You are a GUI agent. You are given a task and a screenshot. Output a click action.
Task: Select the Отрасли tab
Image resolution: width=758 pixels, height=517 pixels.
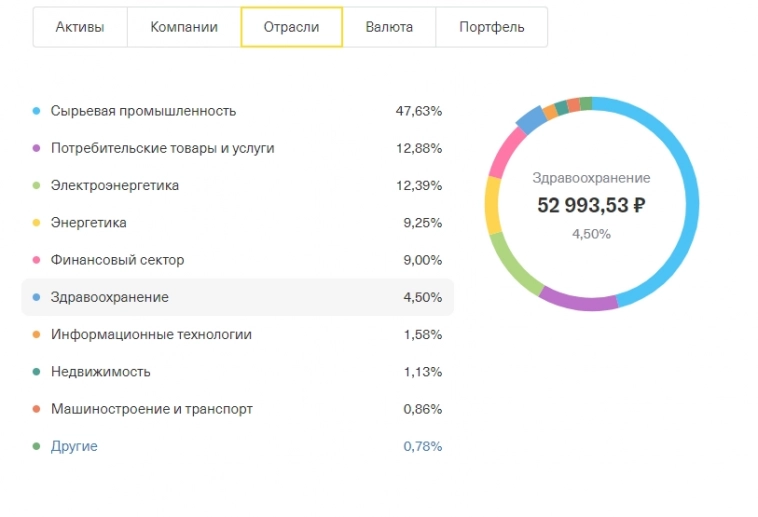[292, 27]
